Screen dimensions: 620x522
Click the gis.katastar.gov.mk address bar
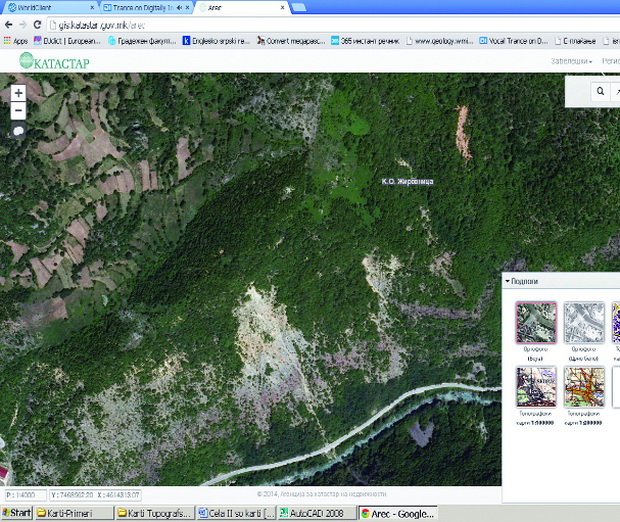tap(332, 25)
